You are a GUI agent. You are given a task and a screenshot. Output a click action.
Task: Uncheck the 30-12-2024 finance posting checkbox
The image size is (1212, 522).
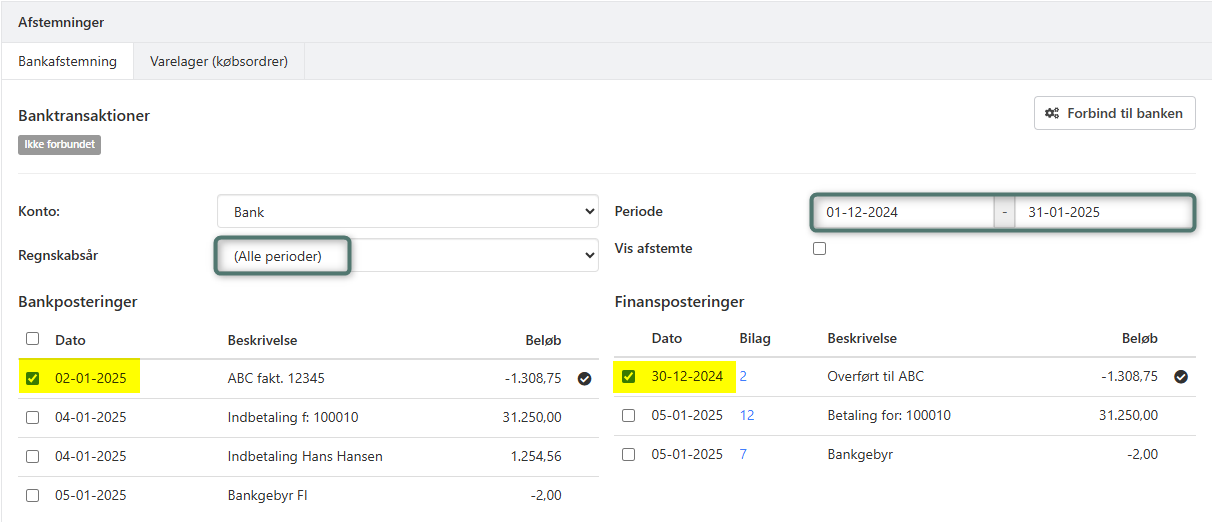click(x=629, y=377)
